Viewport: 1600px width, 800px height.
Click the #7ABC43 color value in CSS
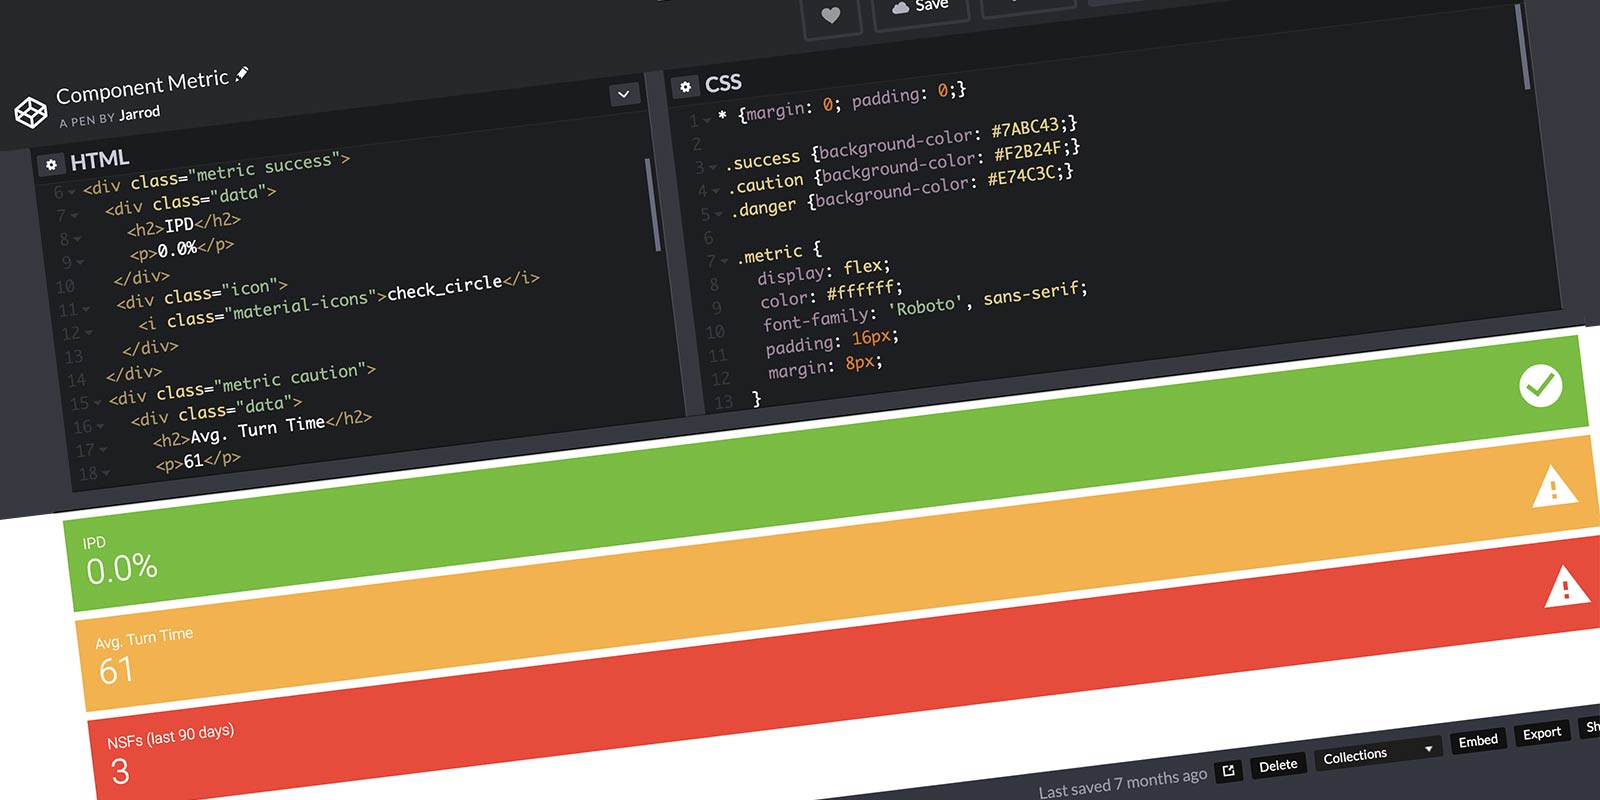point(1025,127)
